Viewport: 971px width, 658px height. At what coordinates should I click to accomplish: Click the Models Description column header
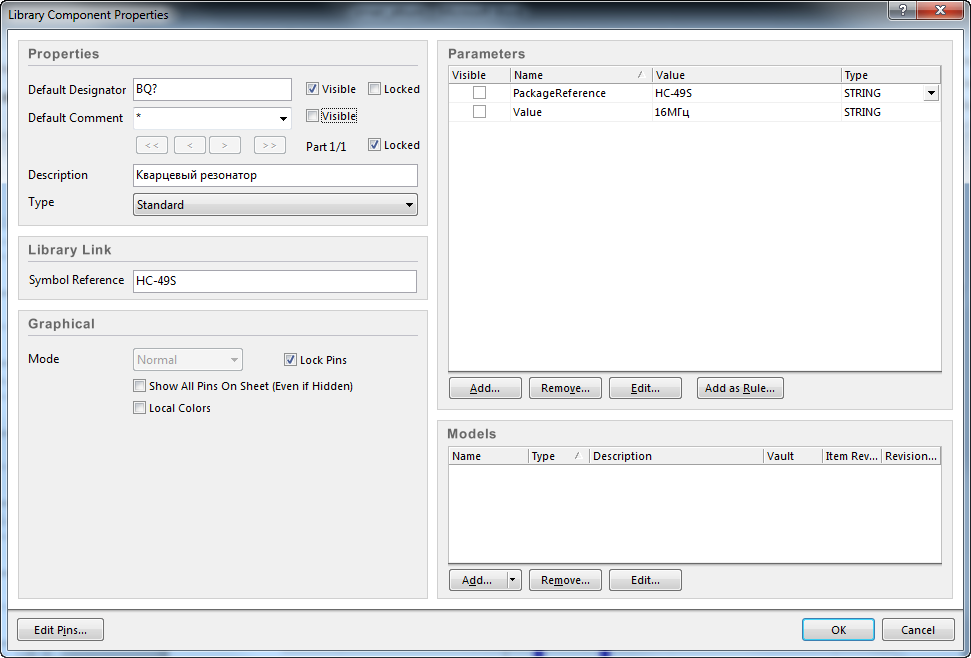(676, 456)
